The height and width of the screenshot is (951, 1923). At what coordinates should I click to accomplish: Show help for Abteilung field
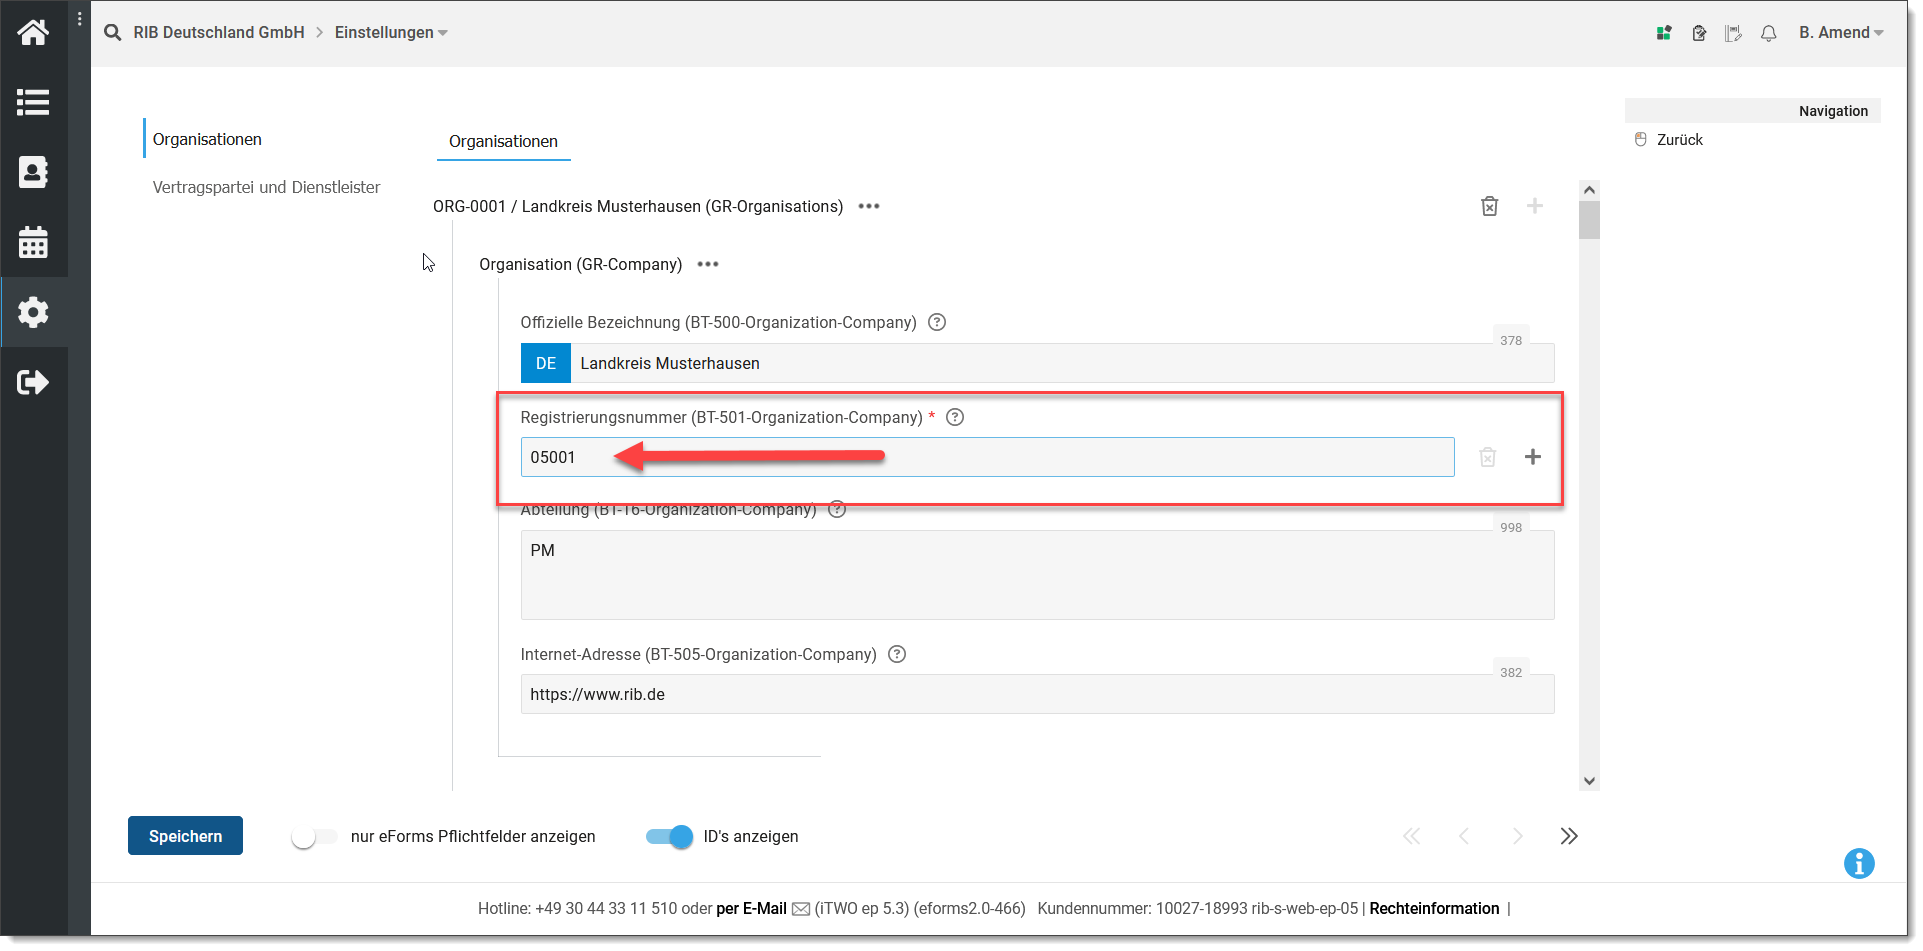click(837, 510)
